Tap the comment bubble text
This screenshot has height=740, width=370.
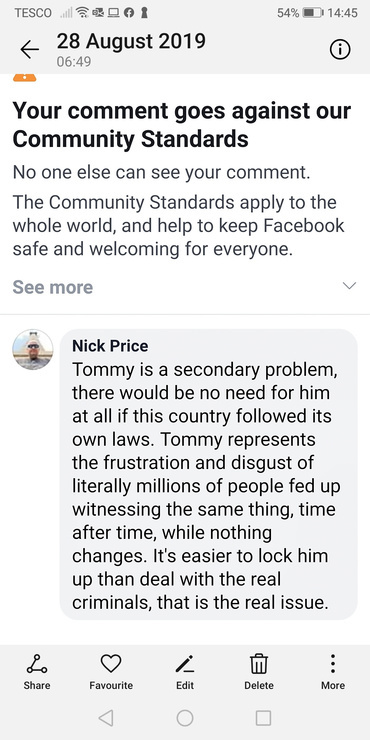(205, 486)
